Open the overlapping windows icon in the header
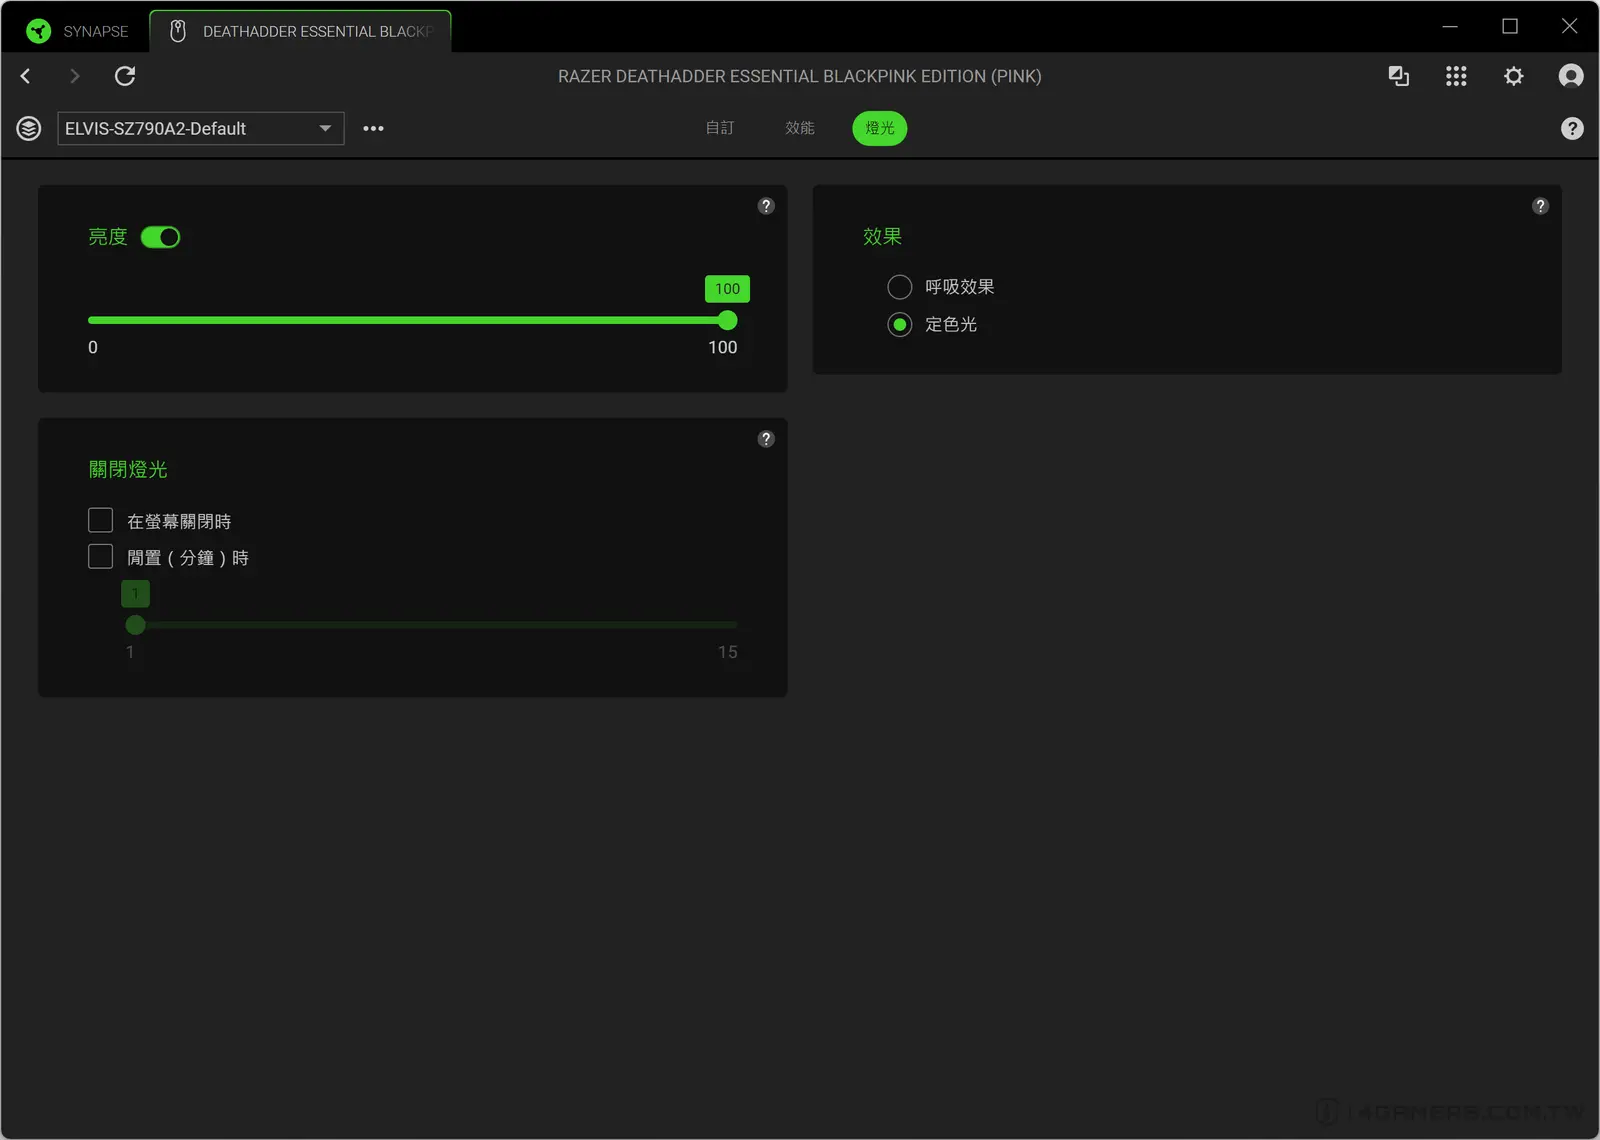1600x1140 pixels. pyautogui.click(x=1399, y=76)
